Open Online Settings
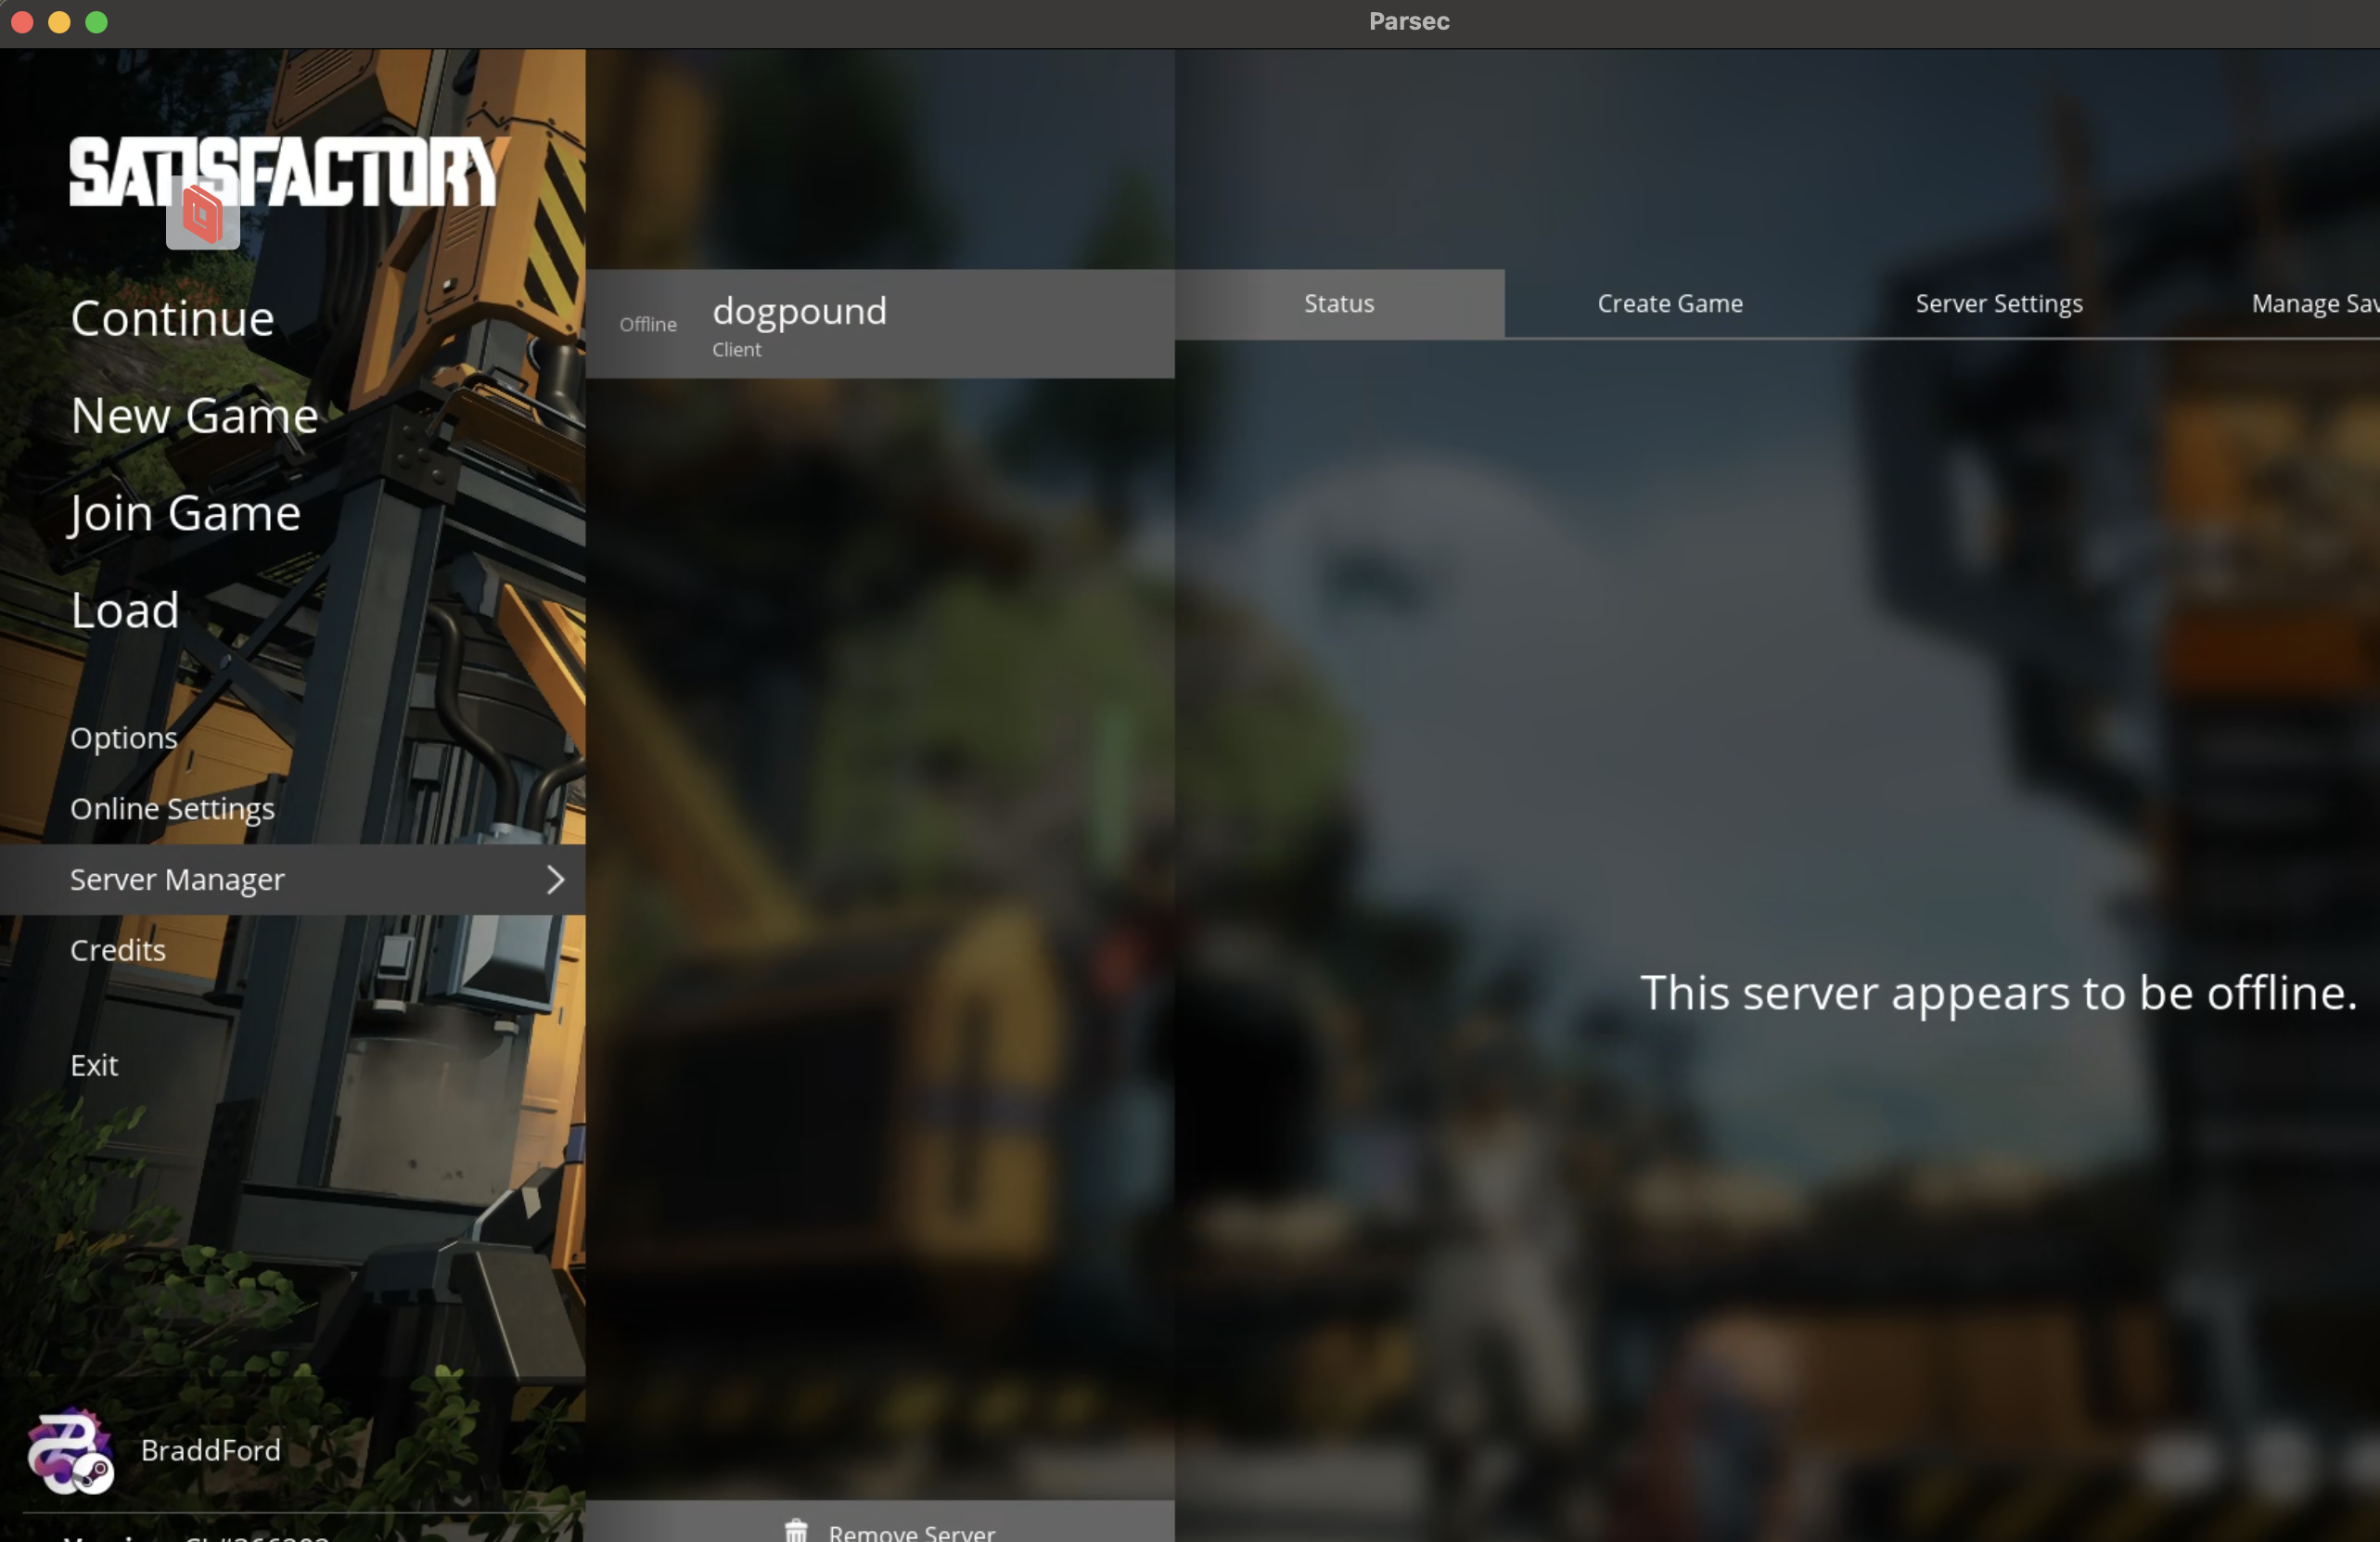 (x=172, y=808)
